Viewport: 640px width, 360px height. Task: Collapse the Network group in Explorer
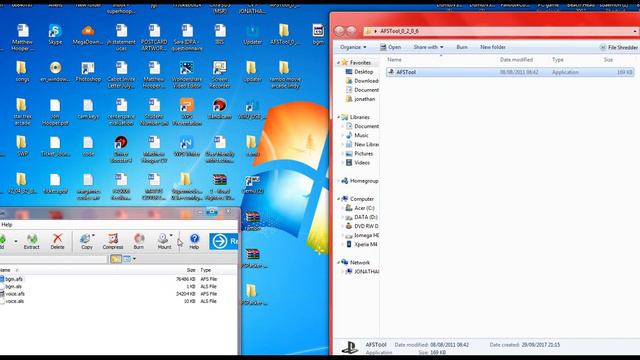coord(338,262)
